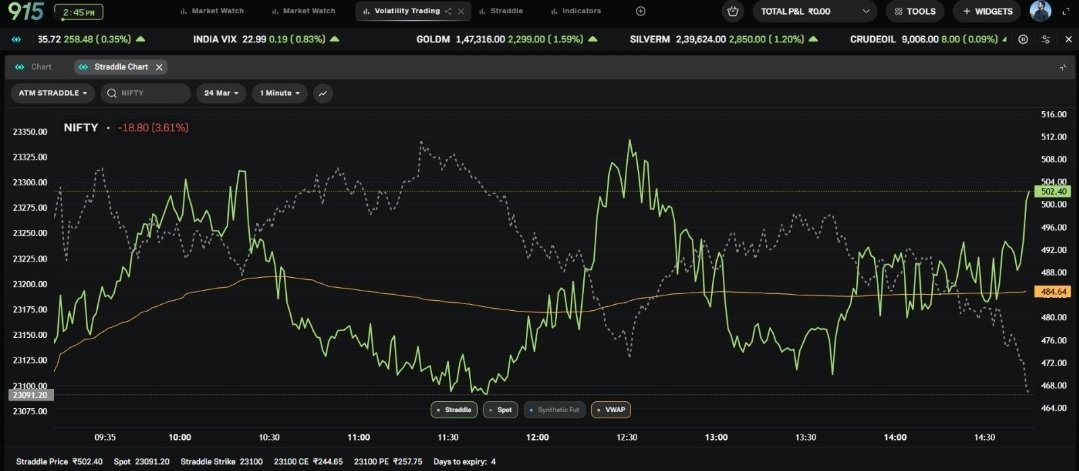Open the ATM STRADDLE dropdown
The width and height of the screenshot is (1079, 471).
tap(53, 93)
